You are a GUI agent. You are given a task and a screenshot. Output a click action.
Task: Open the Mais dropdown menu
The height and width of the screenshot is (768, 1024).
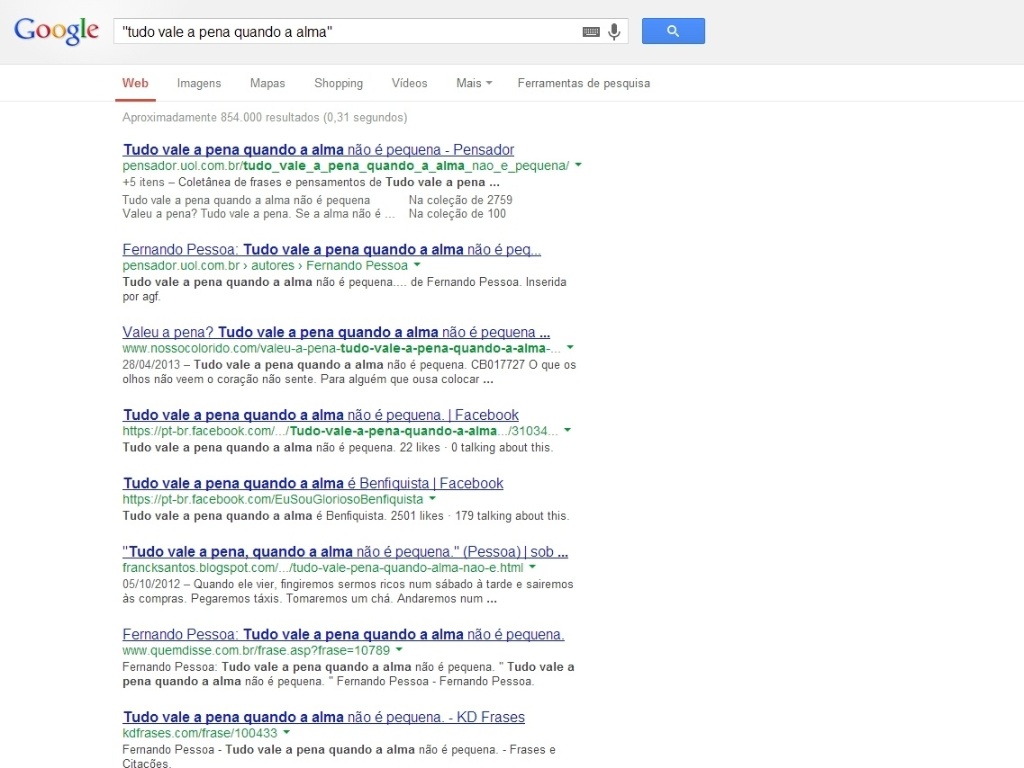472,83
